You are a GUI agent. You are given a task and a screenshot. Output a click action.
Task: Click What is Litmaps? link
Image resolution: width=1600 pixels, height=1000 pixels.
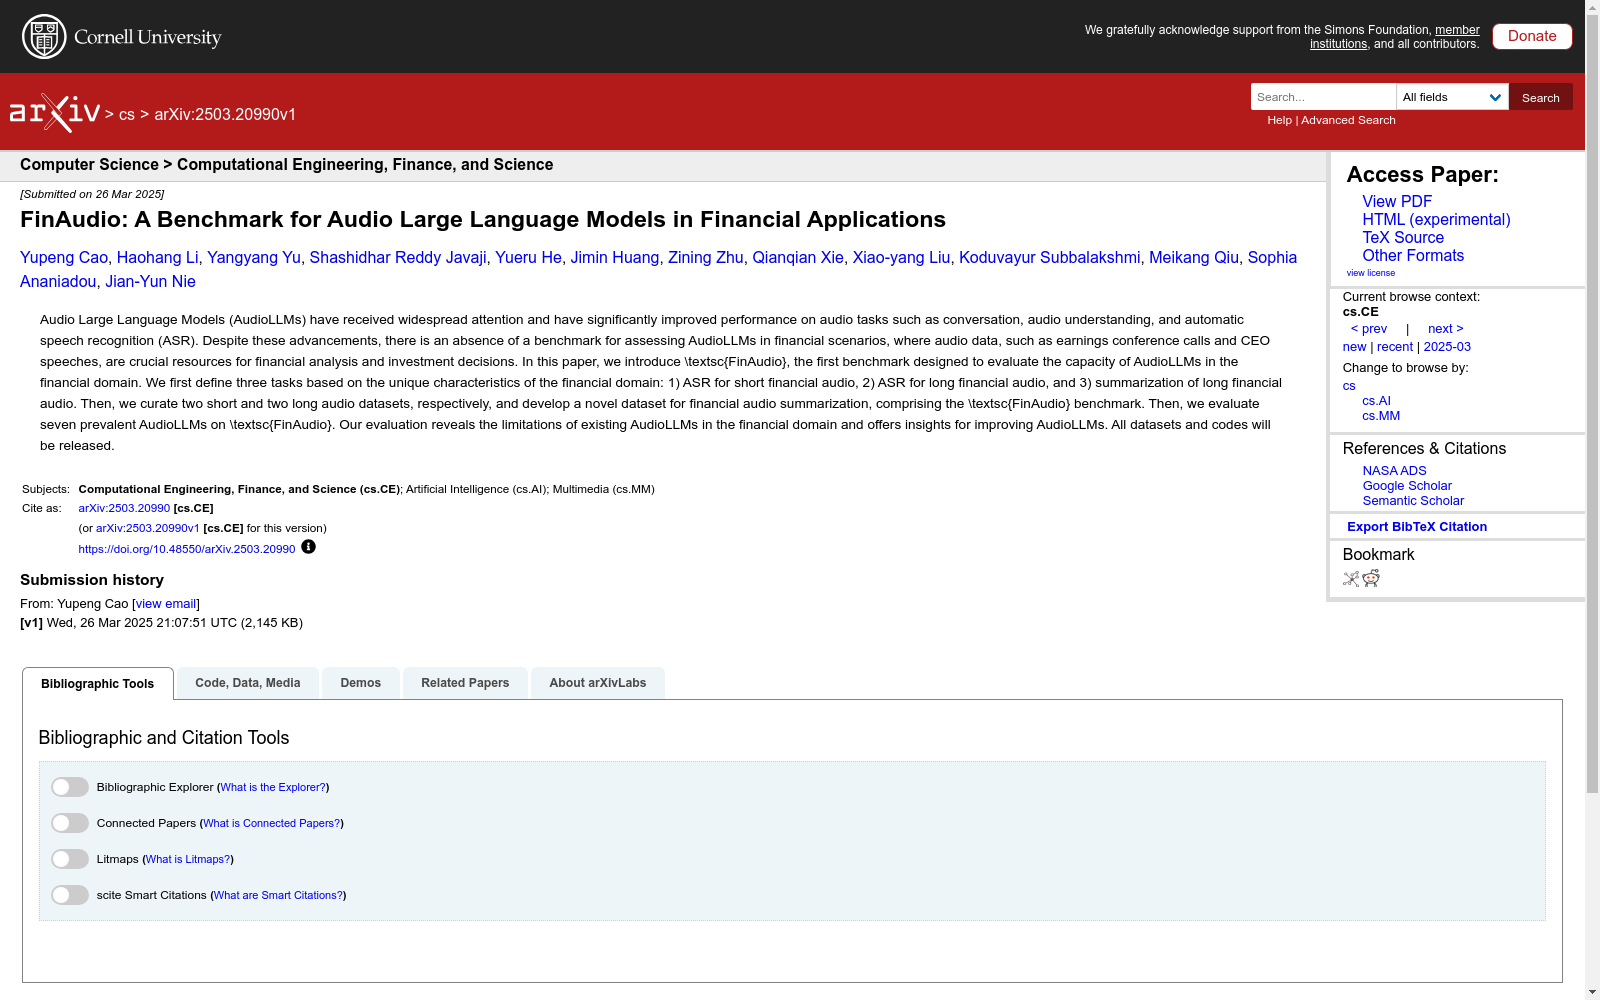(x=188, y=859)
